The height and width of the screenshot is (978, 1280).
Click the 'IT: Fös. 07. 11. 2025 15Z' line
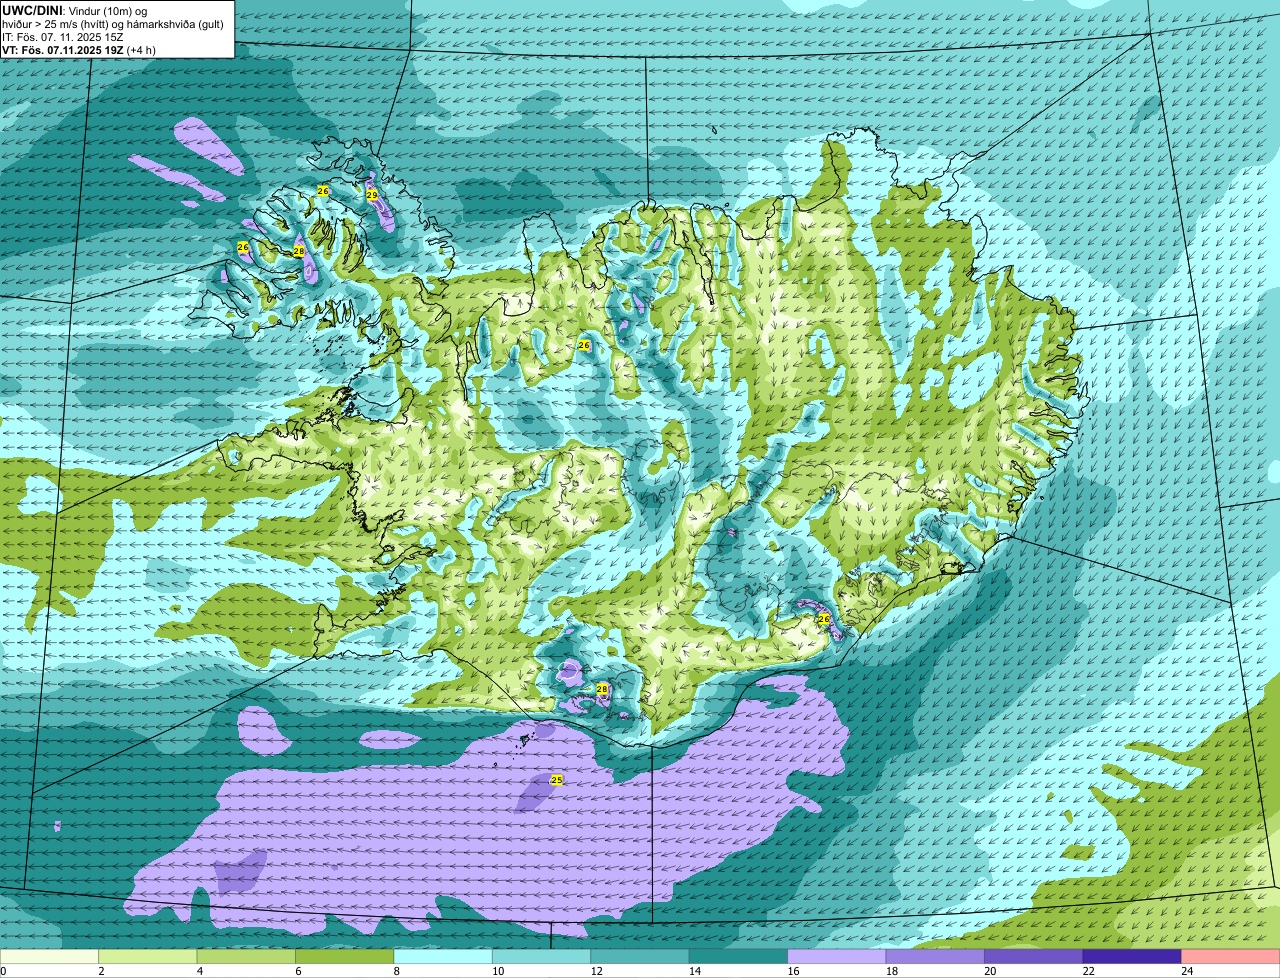pos(63,36)
